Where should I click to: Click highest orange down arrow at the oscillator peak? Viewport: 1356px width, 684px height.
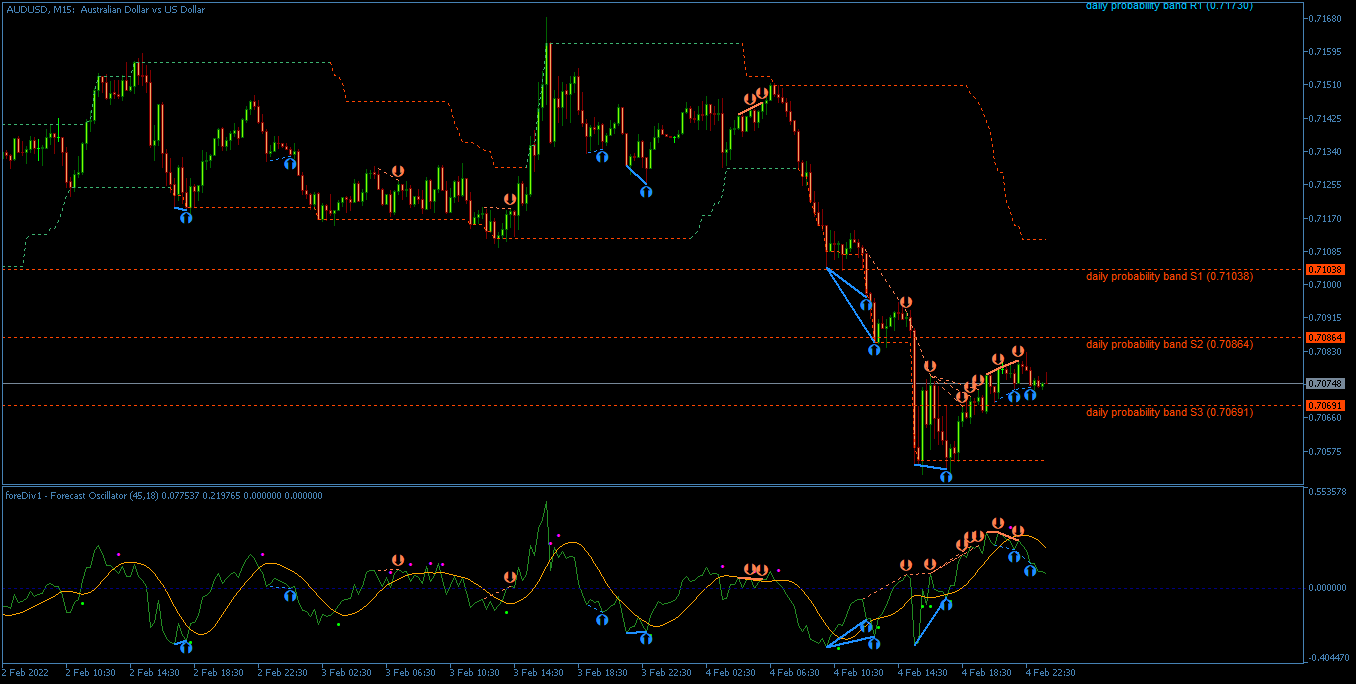(x=998, y=523)
